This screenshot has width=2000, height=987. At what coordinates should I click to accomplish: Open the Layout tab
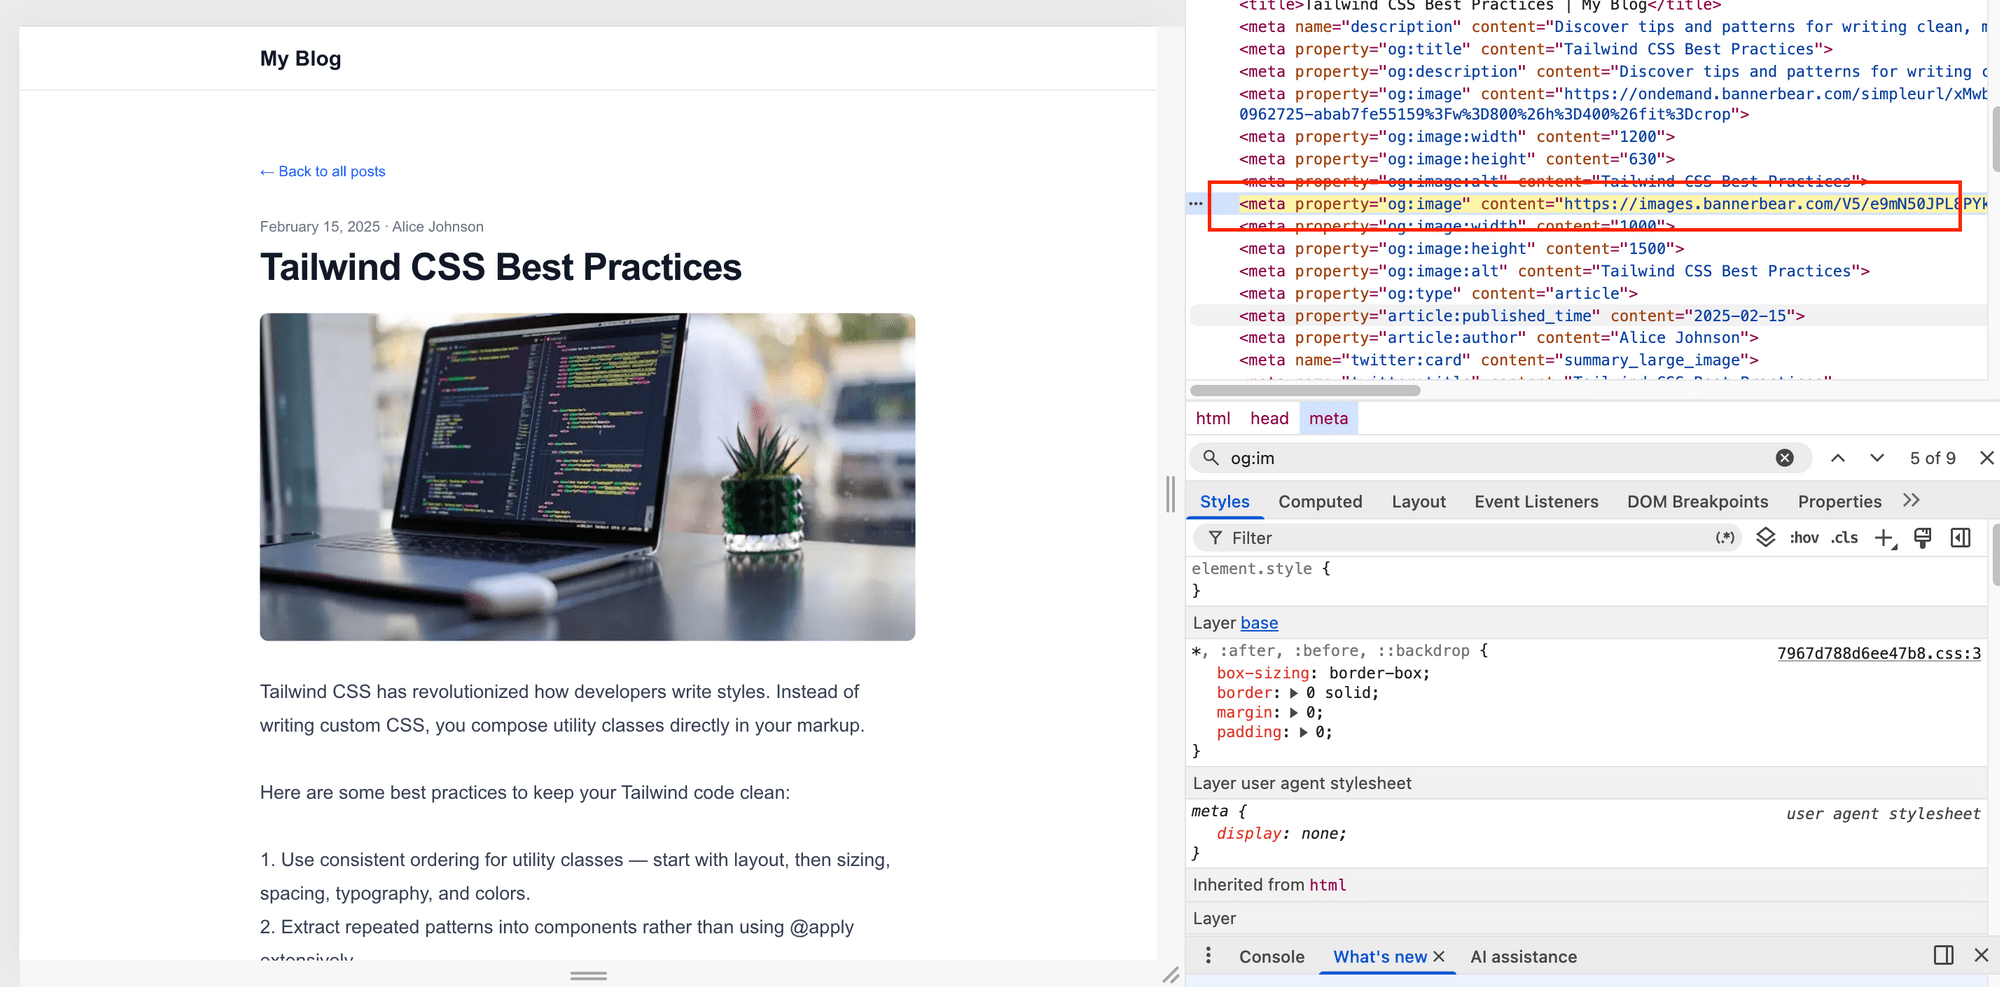click(x=1418, y=502)
